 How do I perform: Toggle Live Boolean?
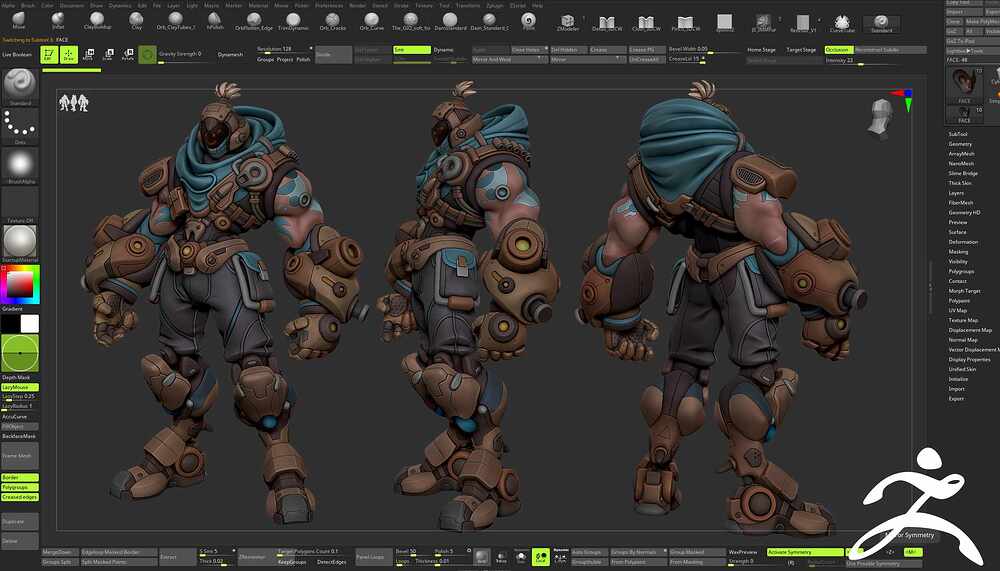[17, 55]
